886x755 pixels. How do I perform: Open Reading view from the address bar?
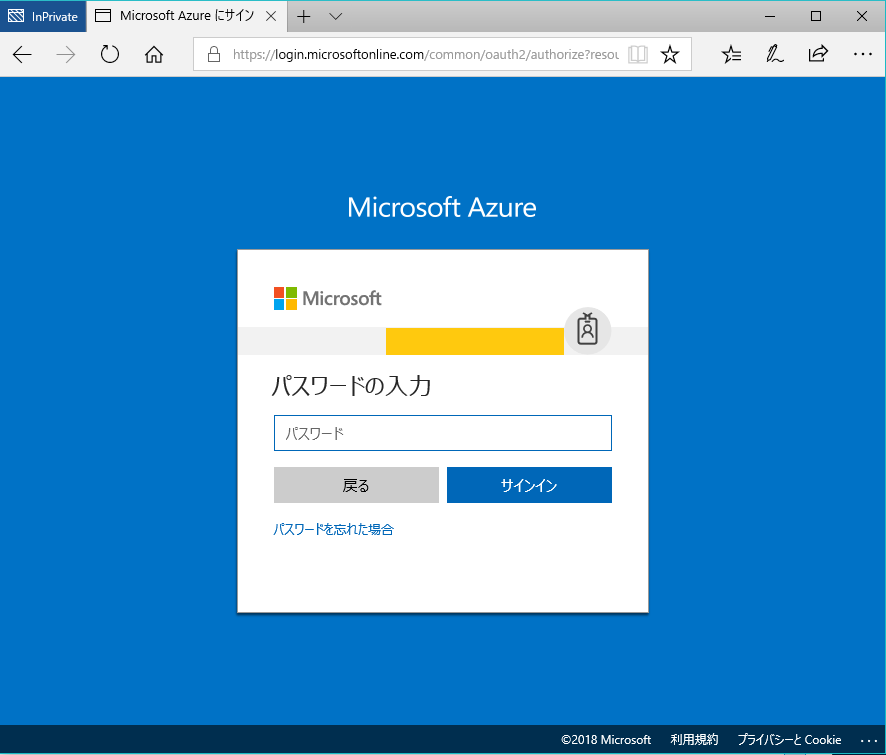tap(637, 55)
